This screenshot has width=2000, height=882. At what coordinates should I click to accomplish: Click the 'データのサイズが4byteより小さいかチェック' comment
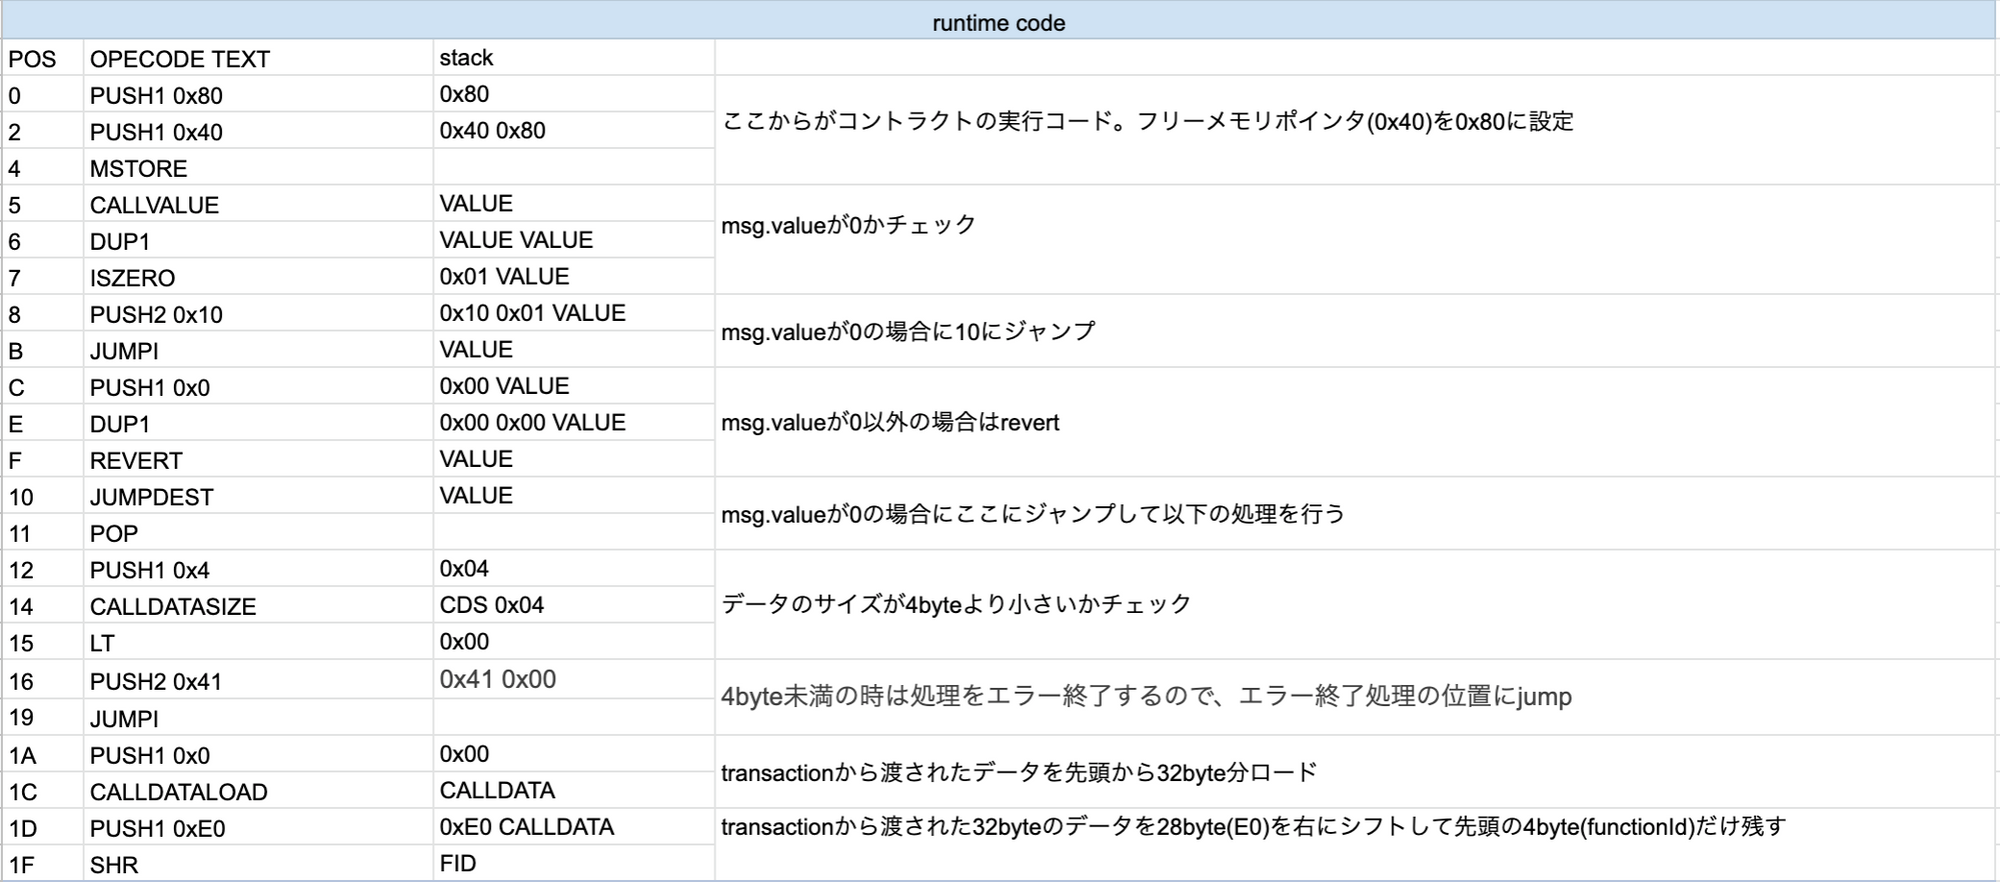(1355, 605)
